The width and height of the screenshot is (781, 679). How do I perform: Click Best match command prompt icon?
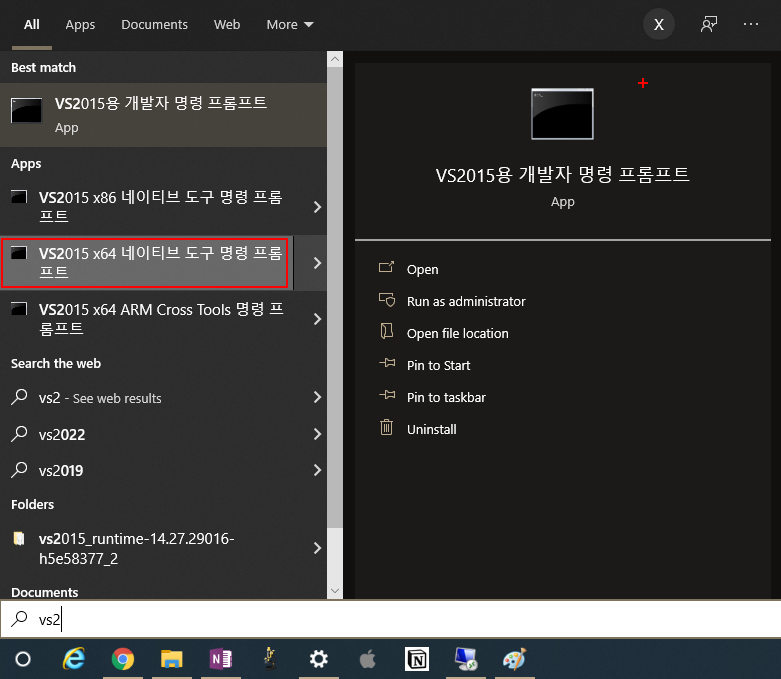tap(26, 110)
